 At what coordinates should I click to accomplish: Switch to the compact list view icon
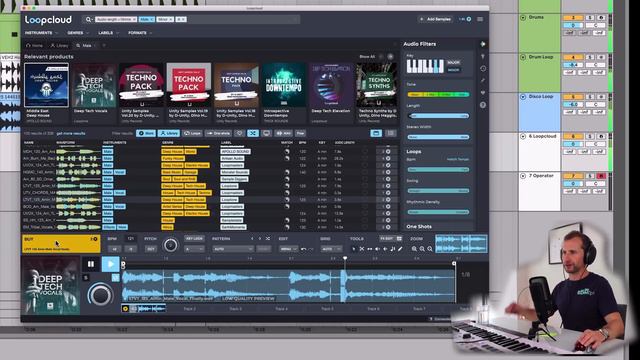(x=391, y=133)
